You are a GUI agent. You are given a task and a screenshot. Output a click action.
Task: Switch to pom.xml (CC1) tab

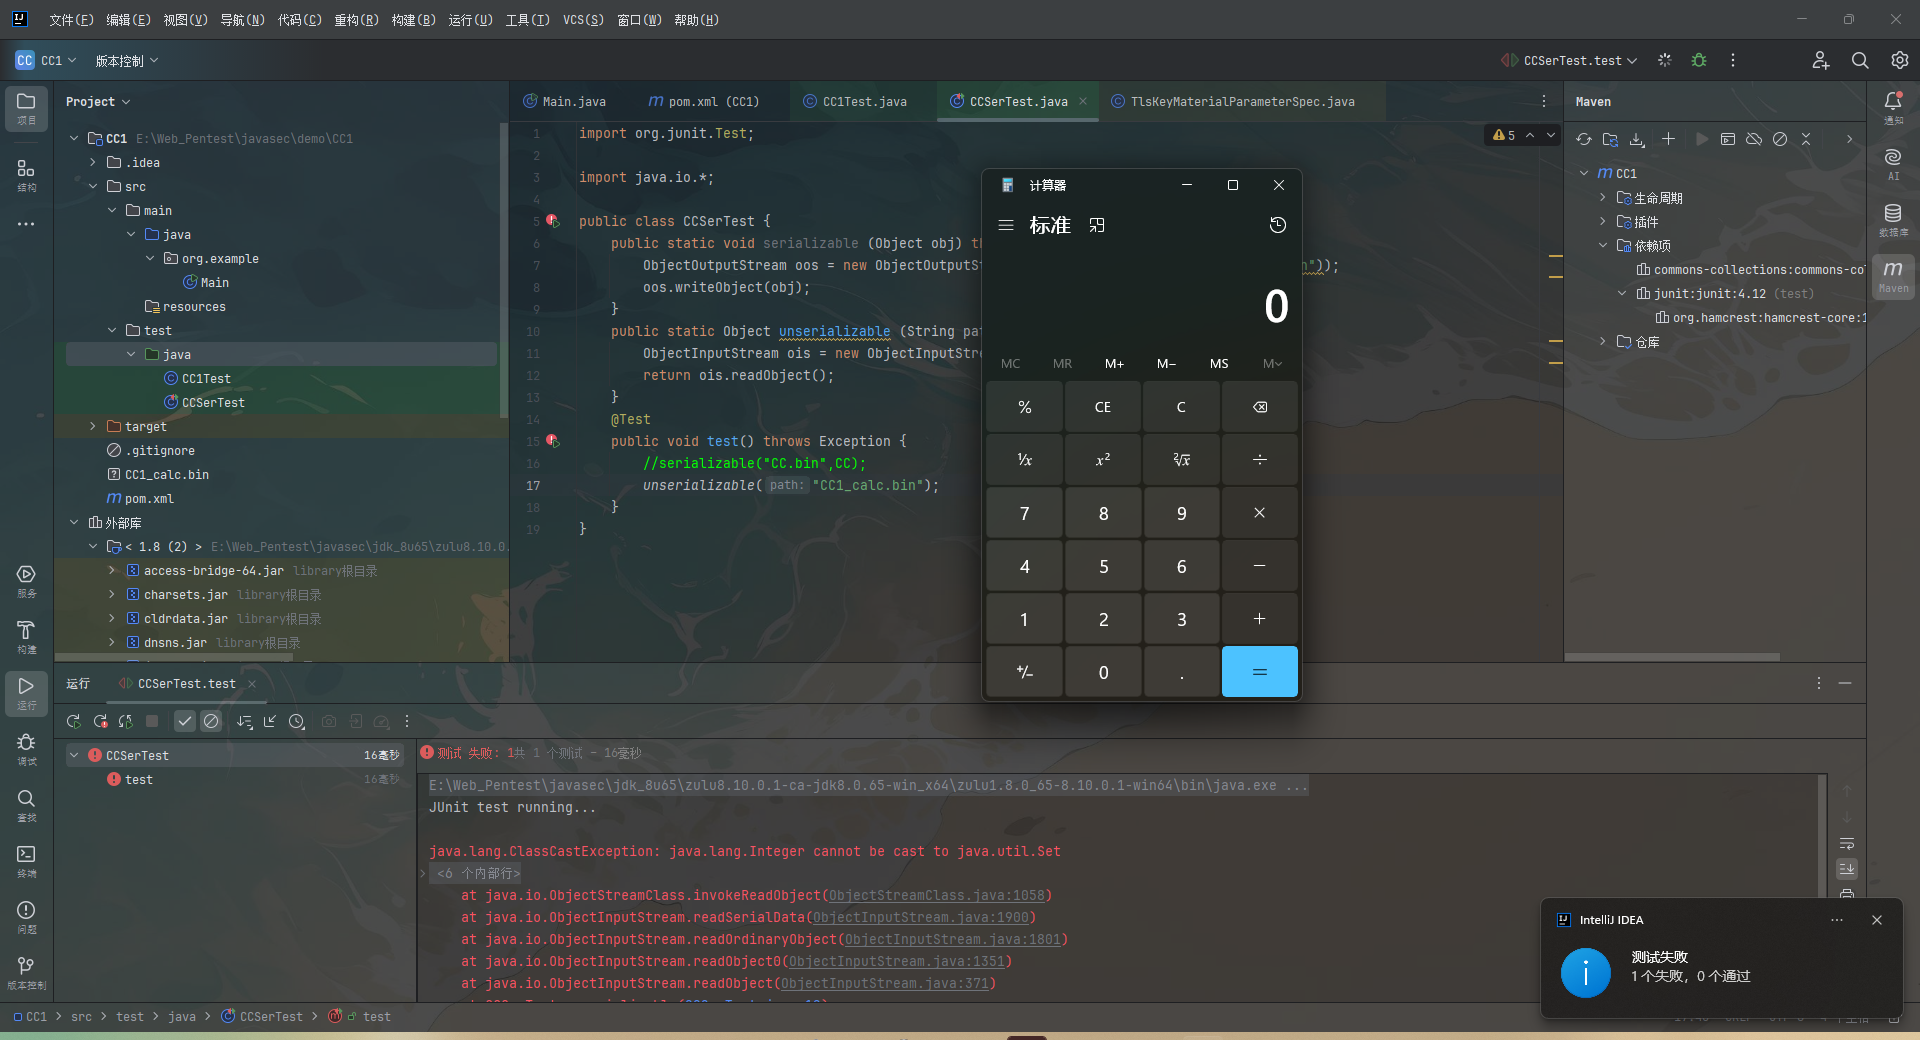pyautogui.click(x=704, y=101)
